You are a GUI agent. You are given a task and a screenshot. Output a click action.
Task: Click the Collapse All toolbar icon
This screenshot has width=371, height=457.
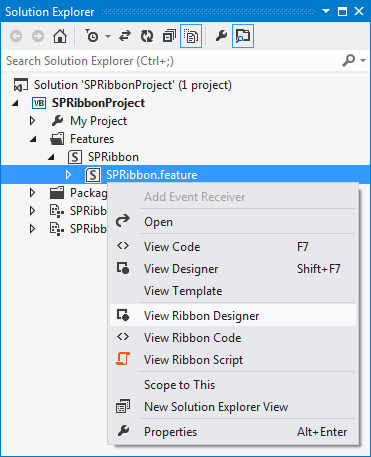click(169, 36)
